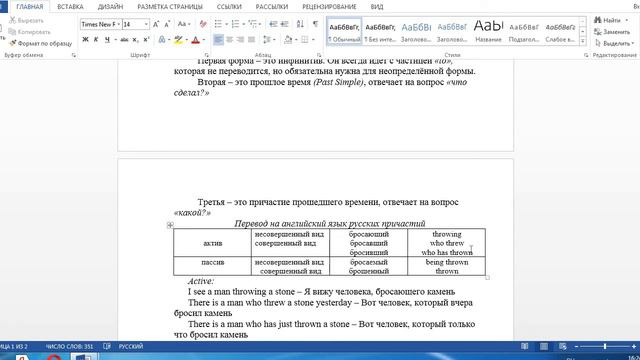Open the РЕЦЕНЗИРОВАНИЕ tab
The width and height of the screenshot is (640, 360).
[329, 7]
